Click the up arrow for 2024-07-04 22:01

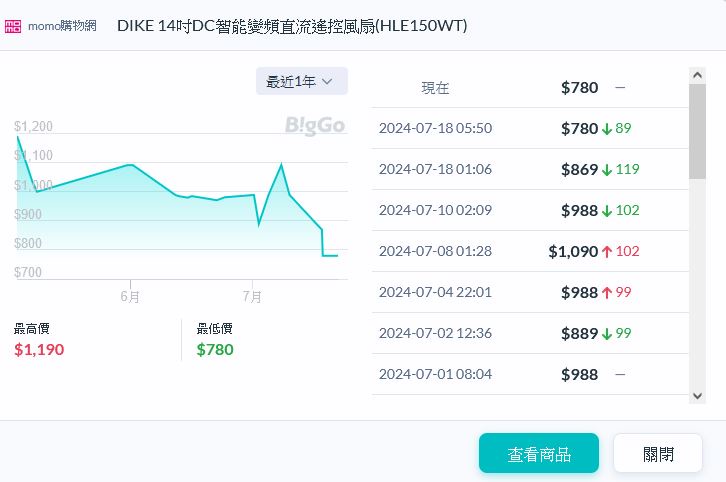tap(606, 292)
